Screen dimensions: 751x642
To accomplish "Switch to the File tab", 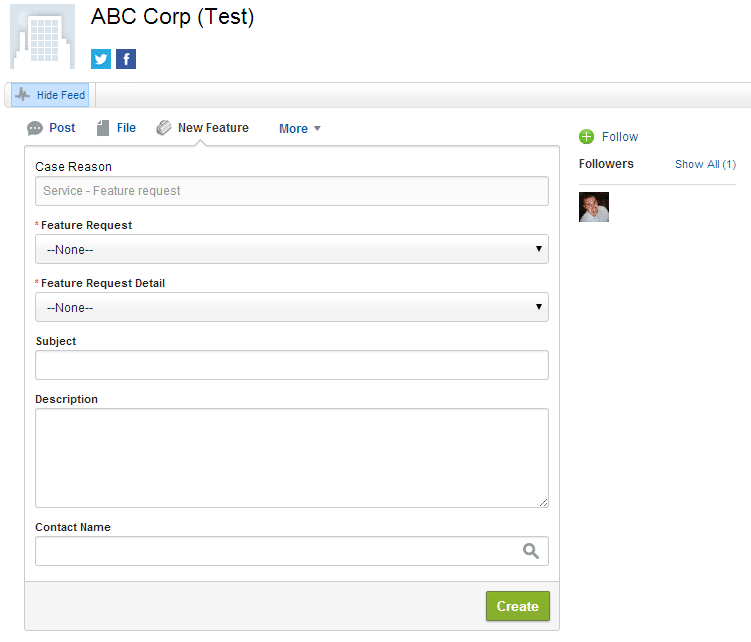I will (126, 128).
